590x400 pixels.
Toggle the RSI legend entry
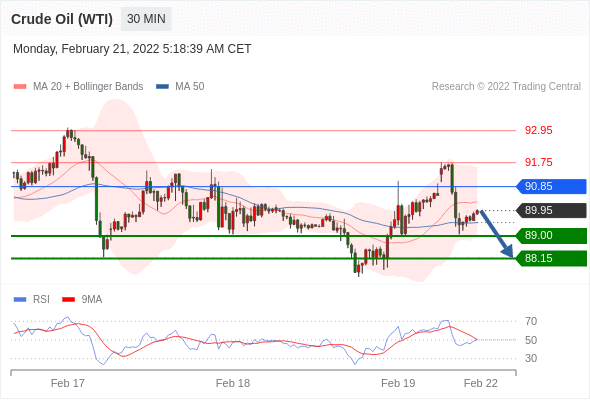coord(32,299)
